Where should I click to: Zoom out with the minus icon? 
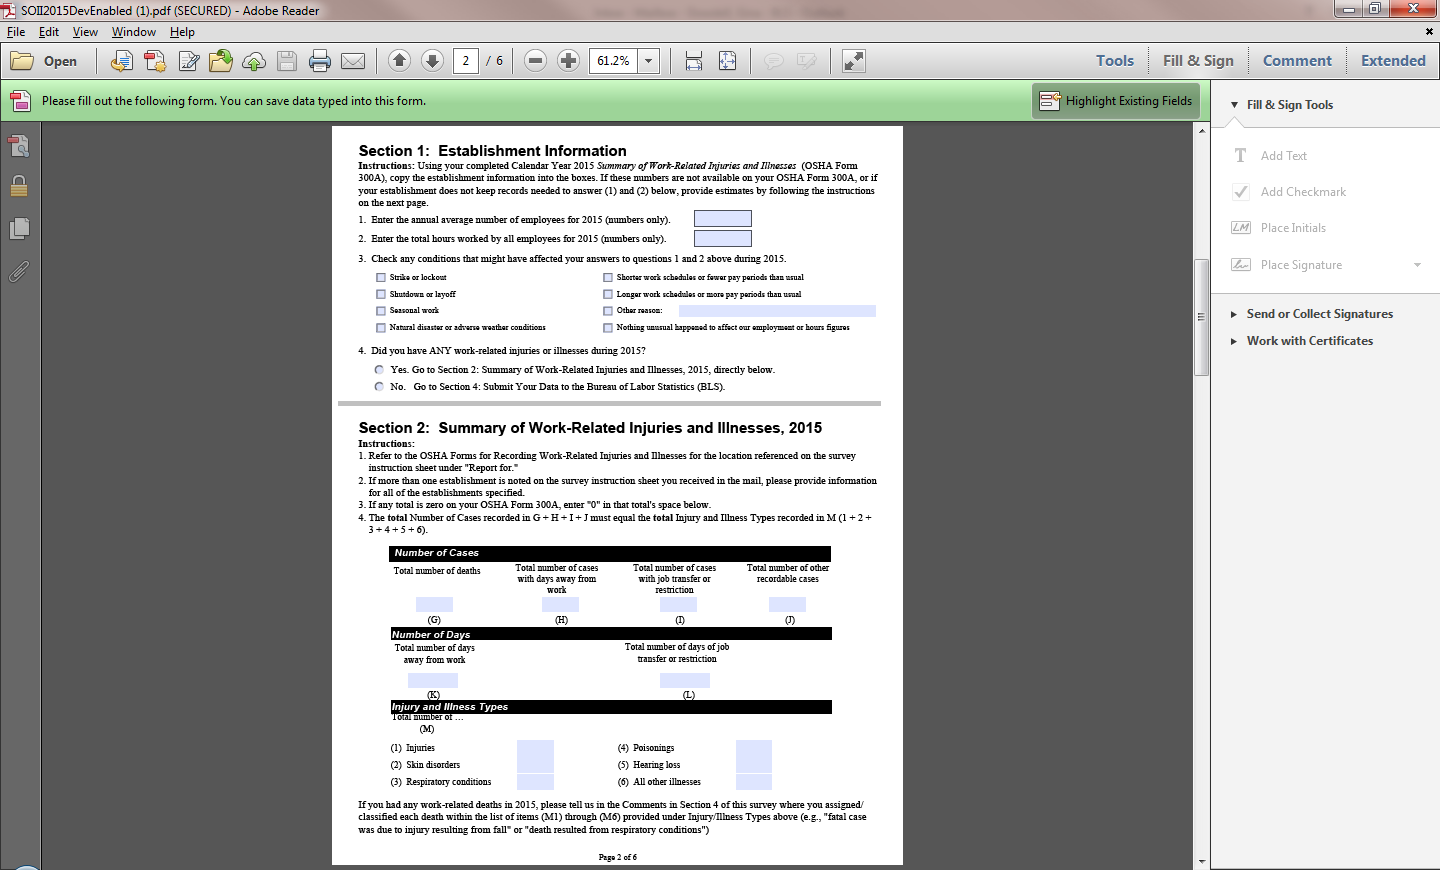535,61
